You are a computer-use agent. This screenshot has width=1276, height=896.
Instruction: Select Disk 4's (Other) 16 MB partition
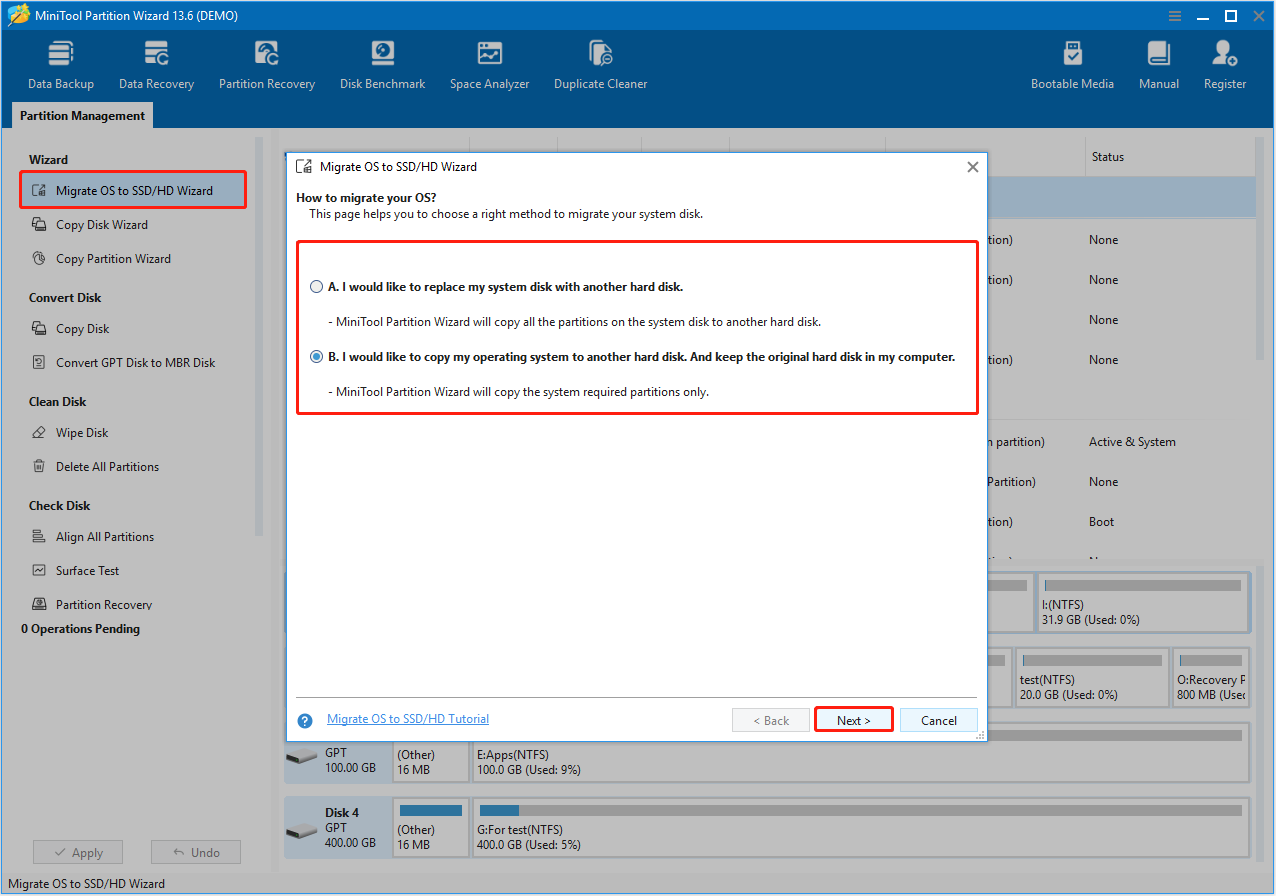pyautogui.click(x=430, y=828)
